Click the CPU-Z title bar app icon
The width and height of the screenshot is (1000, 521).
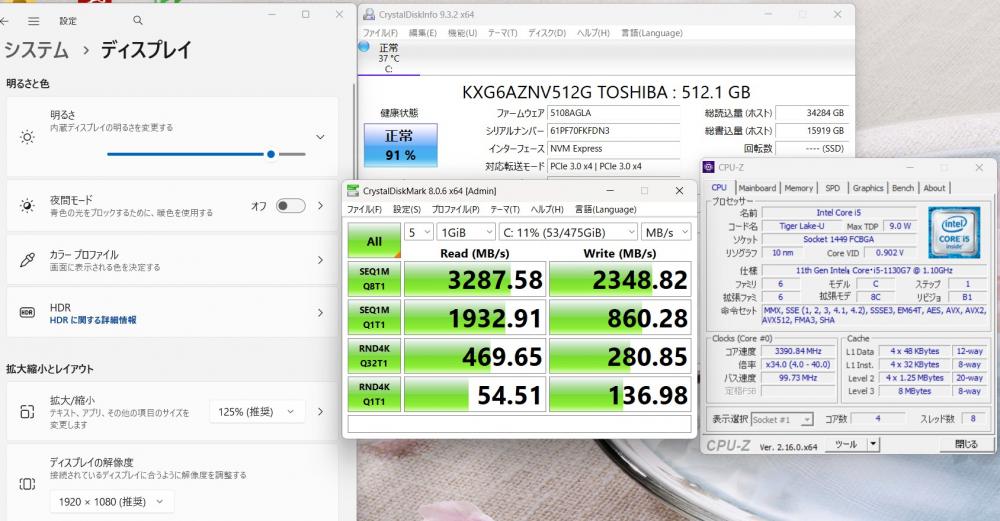click(x=709, y=167)
